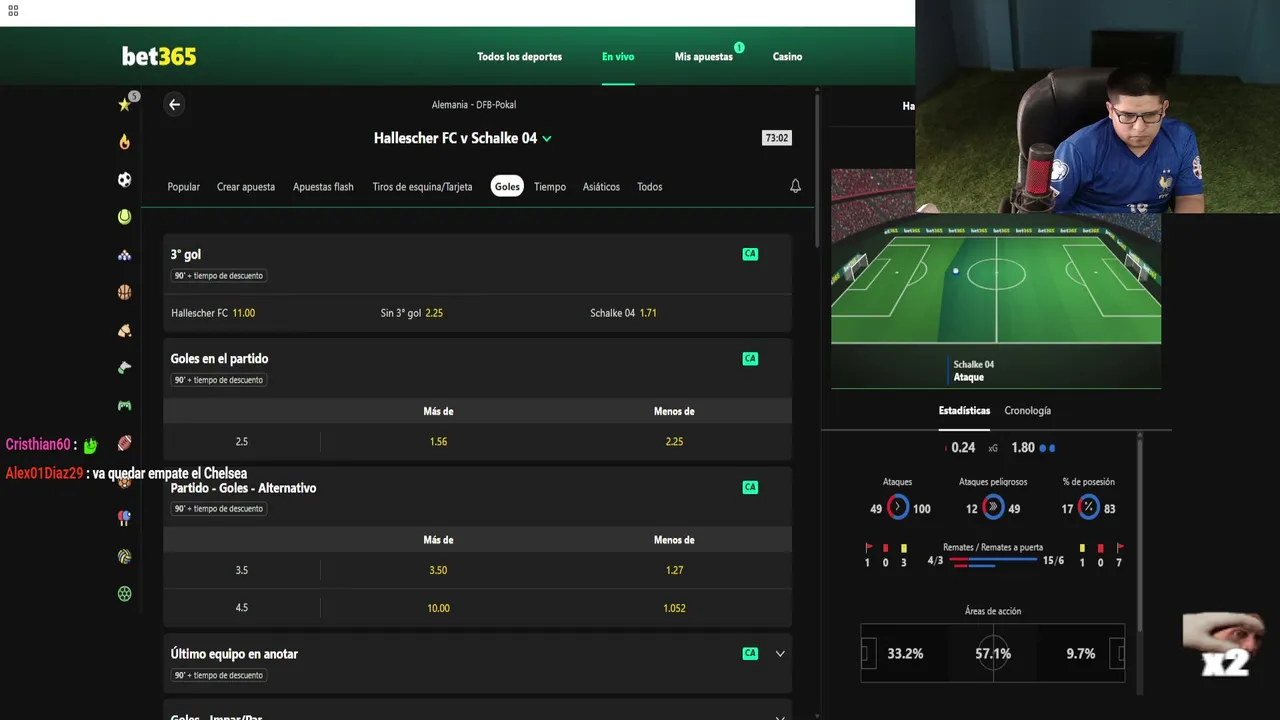Image resolution: width=1280 pixels, height=720 pixels.
Task: Open the favorites star in the sports sidebar
Action: point(124,104)
